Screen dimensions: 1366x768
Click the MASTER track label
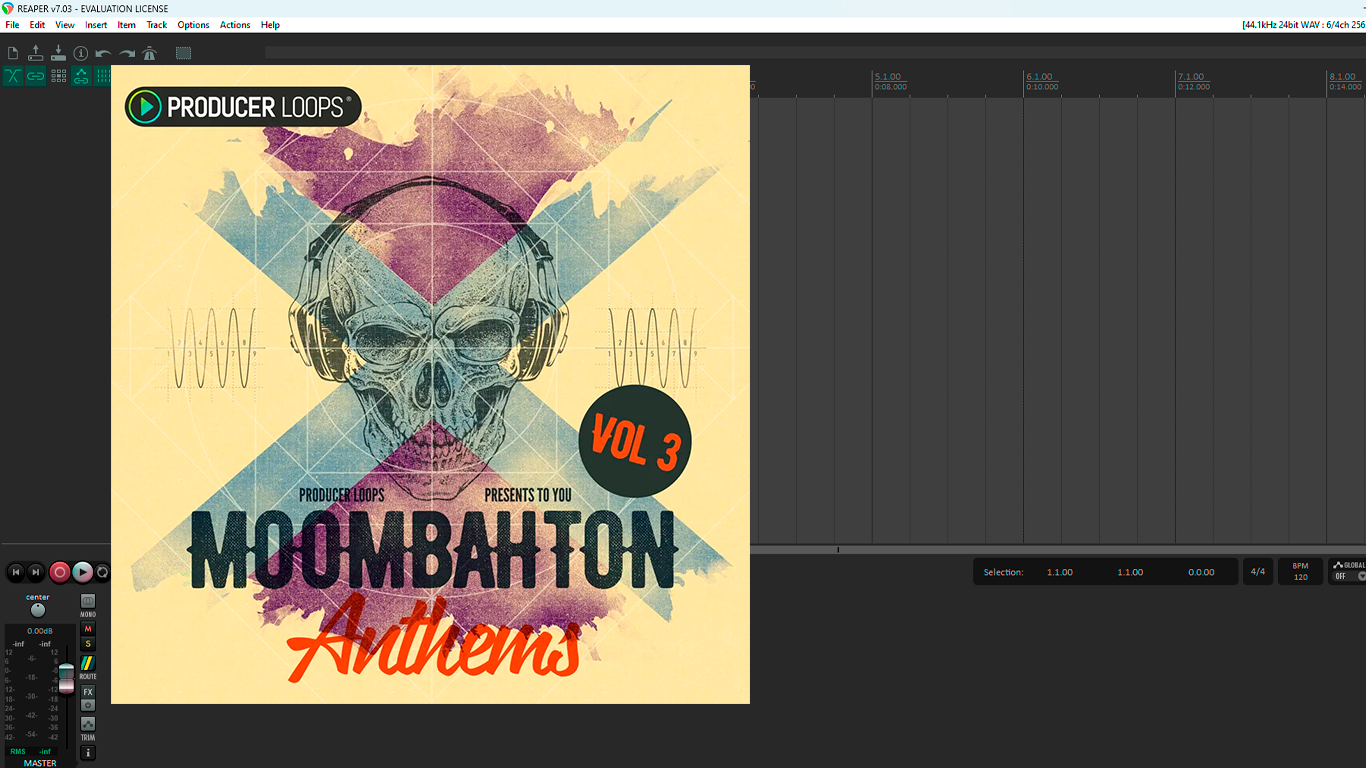pyautogui.click(x=40, y=763)
